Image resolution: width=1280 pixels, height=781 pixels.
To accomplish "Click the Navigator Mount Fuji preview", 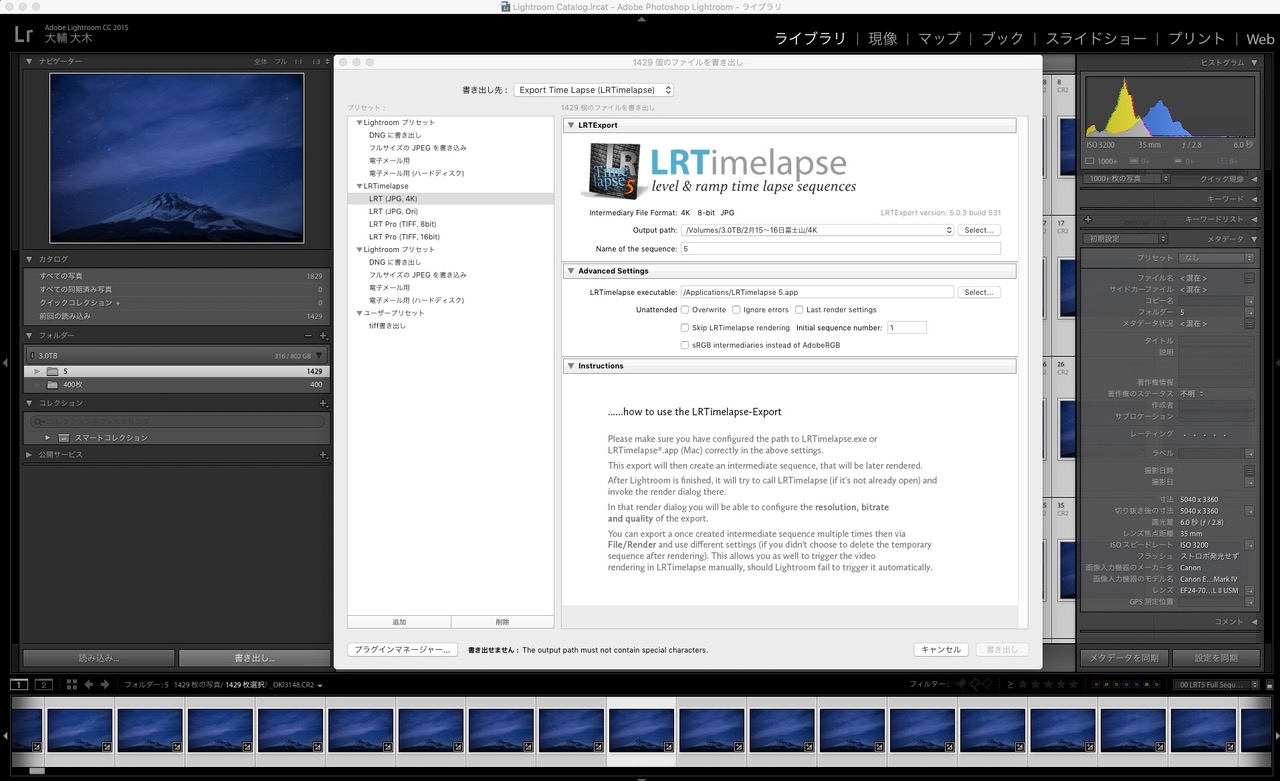I will (176, 158).
